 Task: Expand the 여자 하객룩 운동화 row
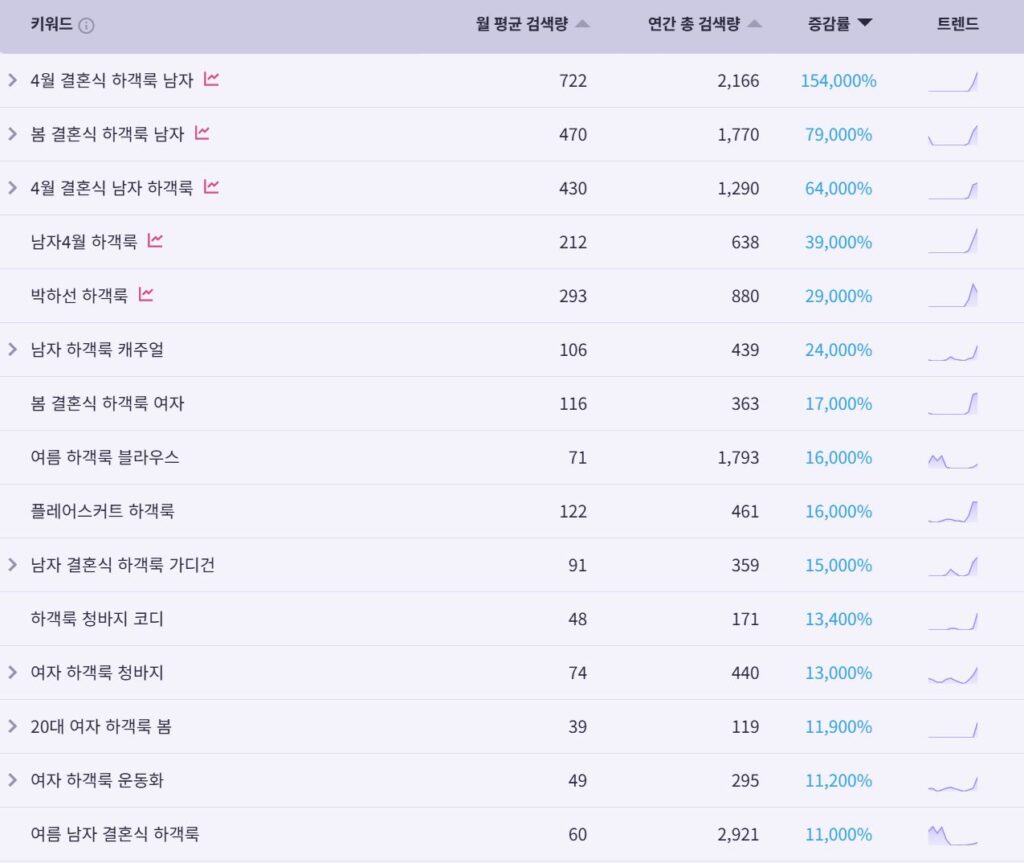tap(12, 780)
